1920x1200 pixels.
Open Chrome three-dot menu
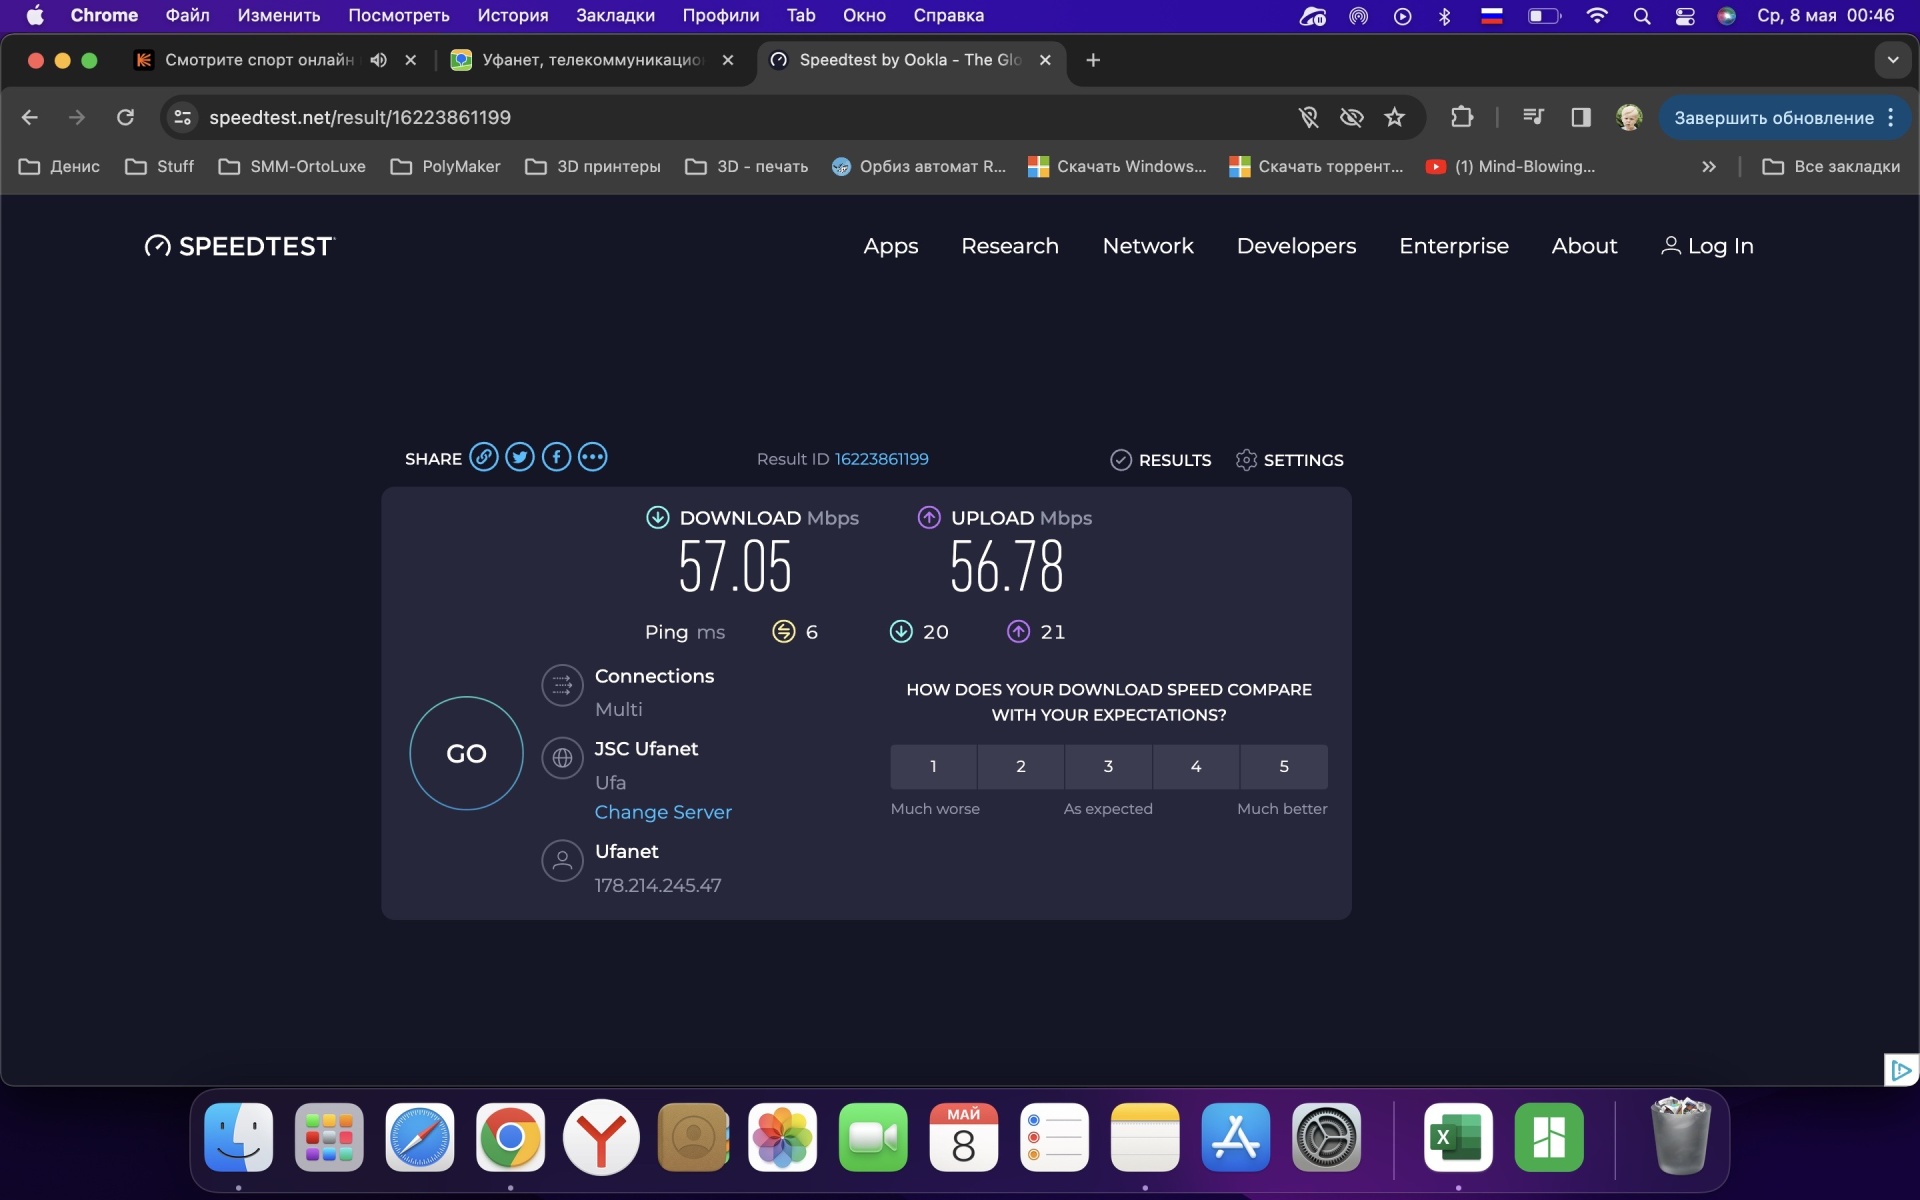pyautogui.click(x=1891, y=118)
